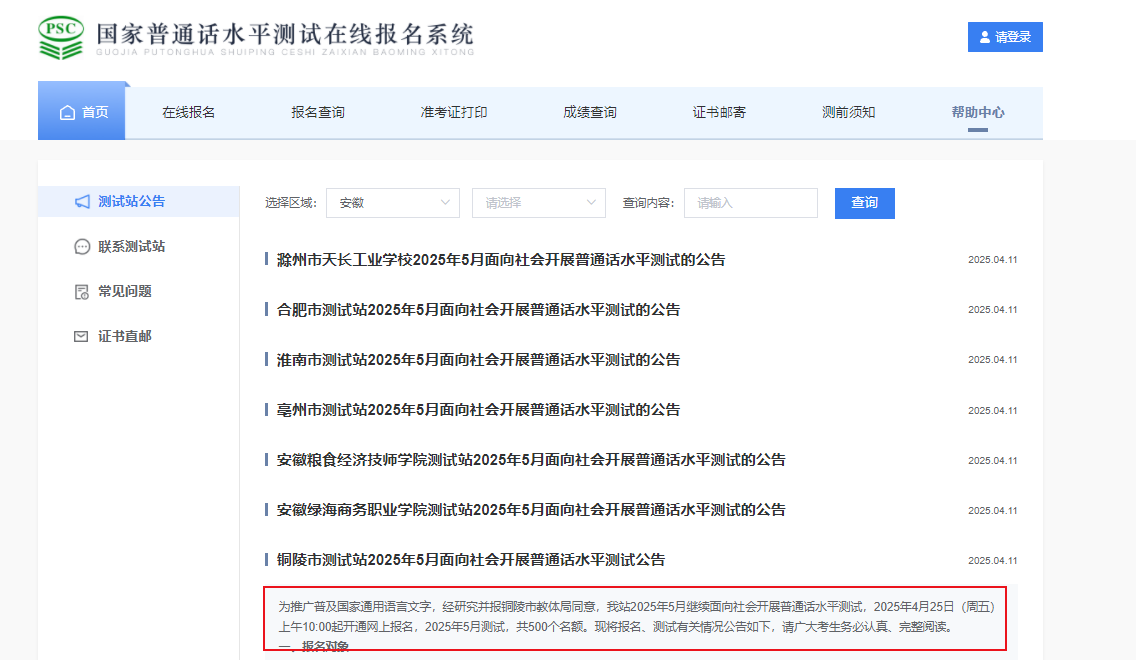Open 亳州市测试站 announcement
This screenshot has height=660, width=1136.
pos(478,410)
